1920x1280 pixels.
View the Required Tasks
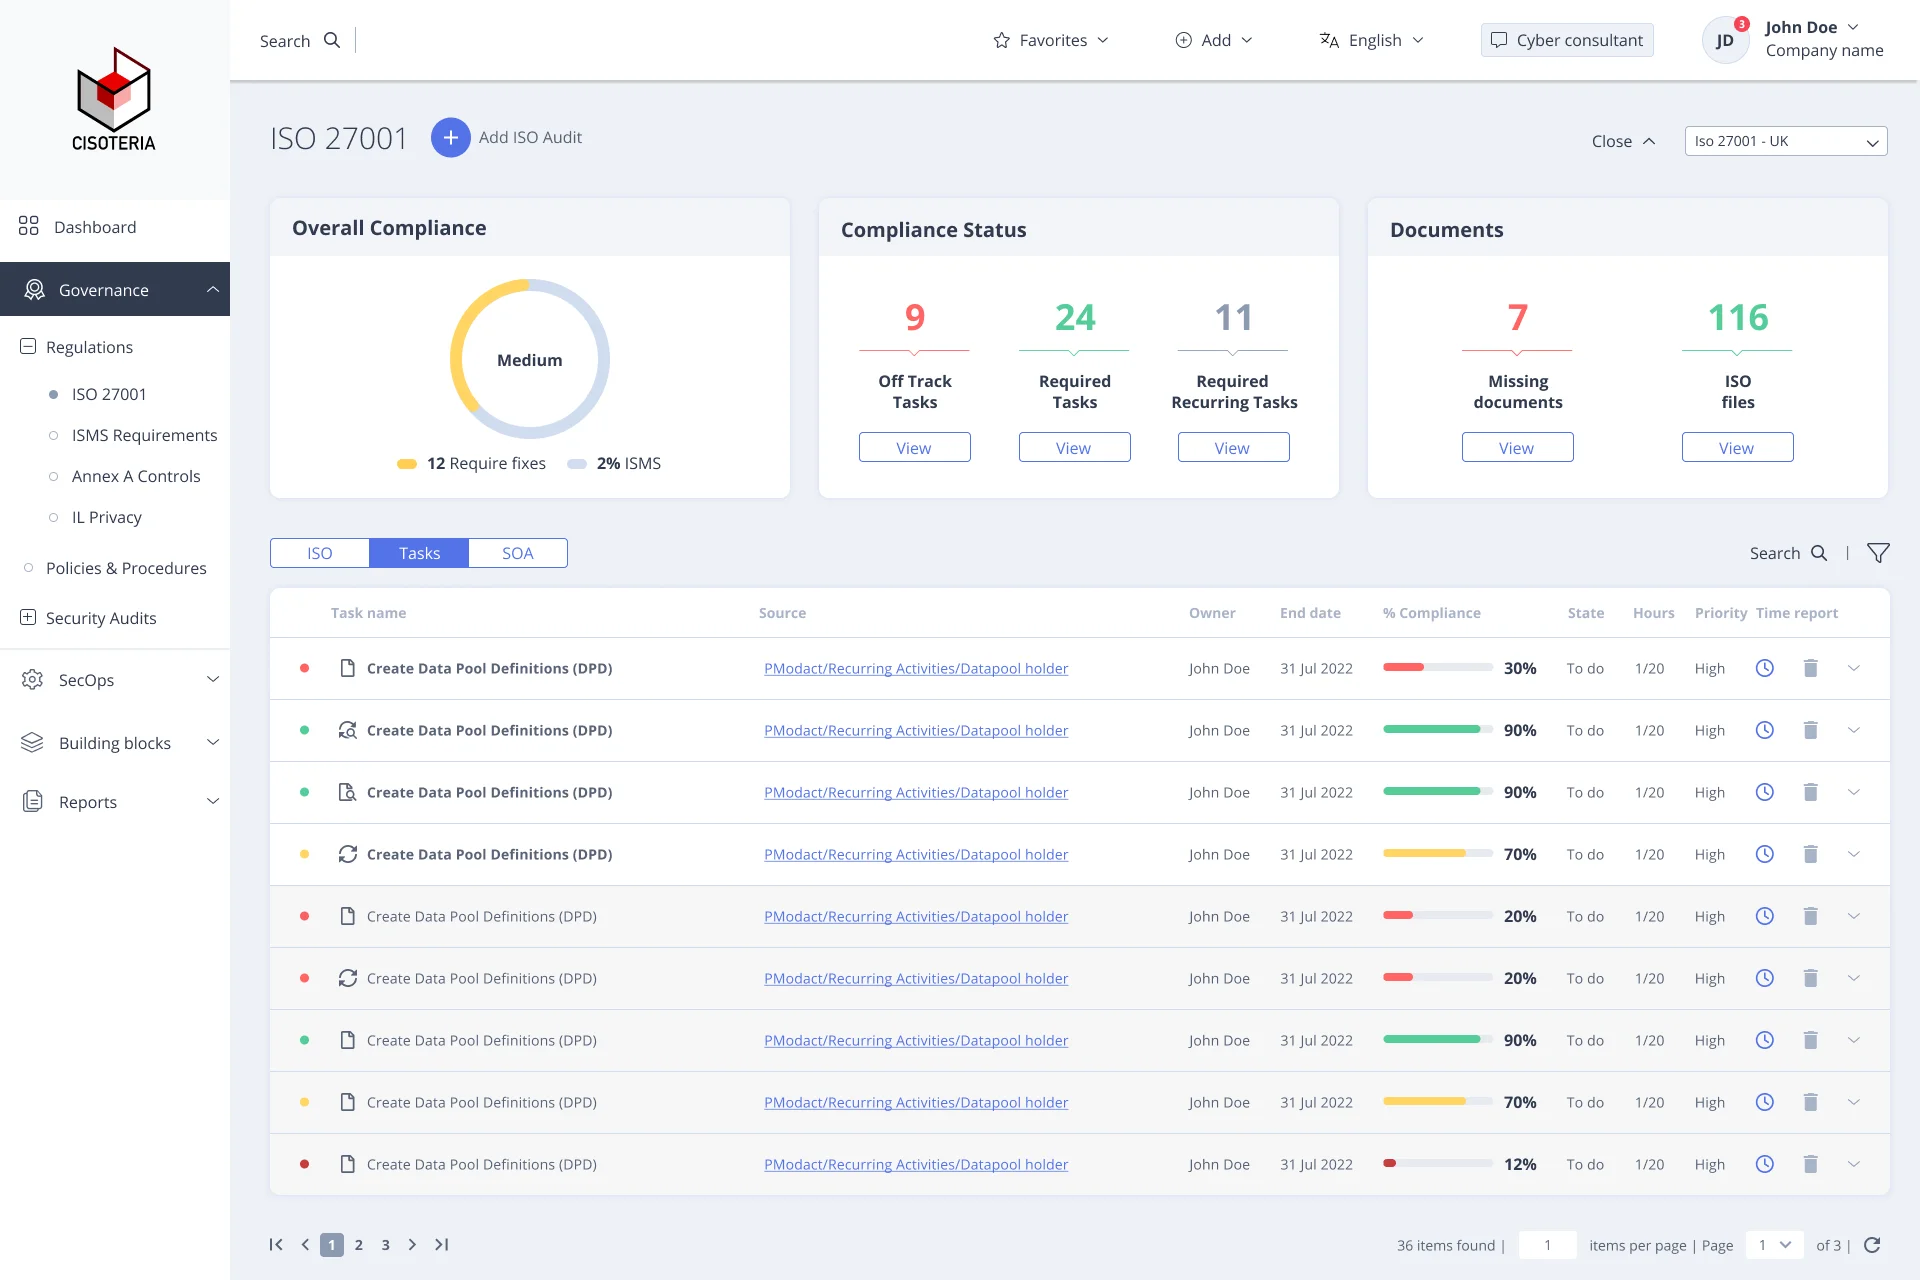(x=1074, y=447)
